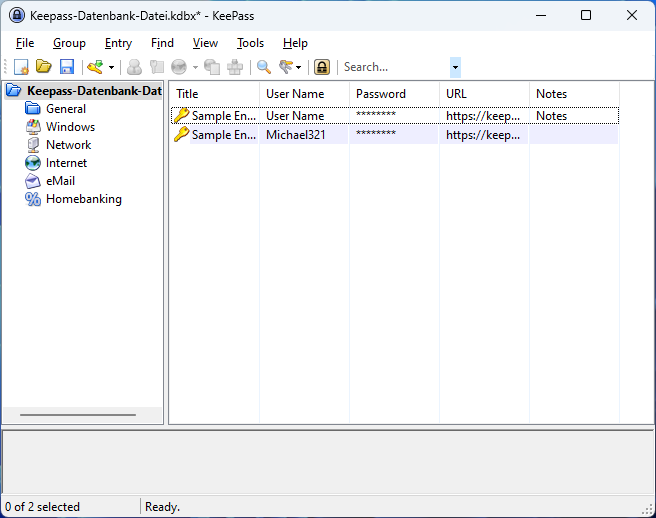Sort entries by Title column header
The height and width of the screenshot is (518, 656).
click(x=215, y=94)
